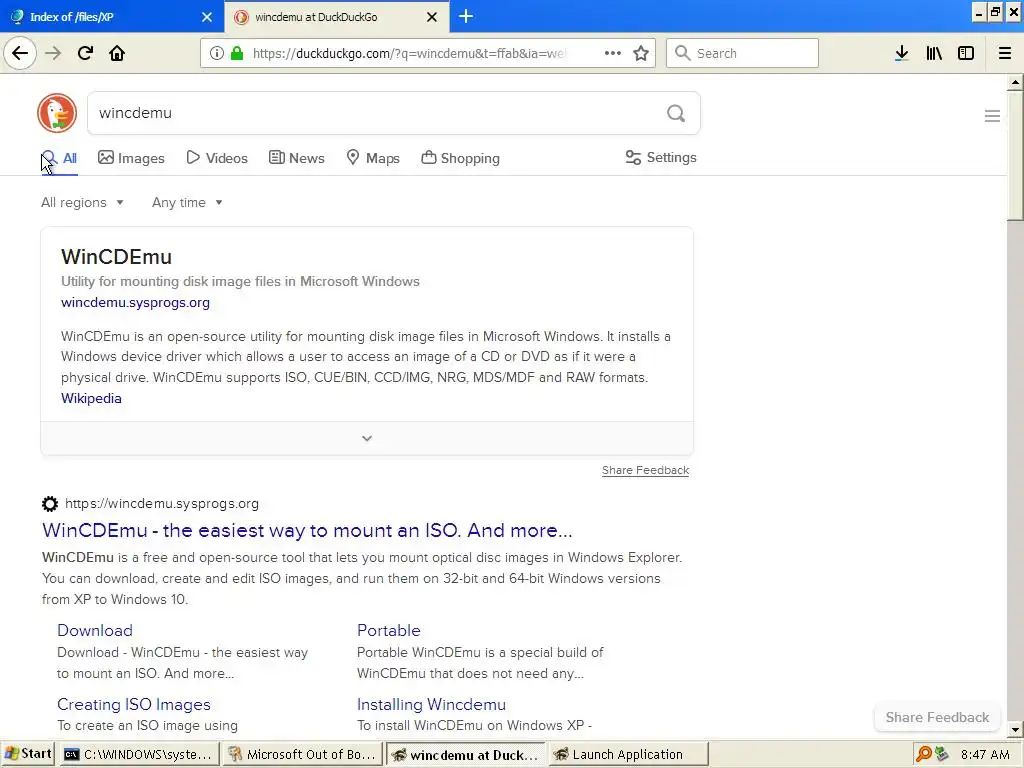Bookmark this page with the star
Viewport: 1024px width, 768px height.
click(641, 53)
